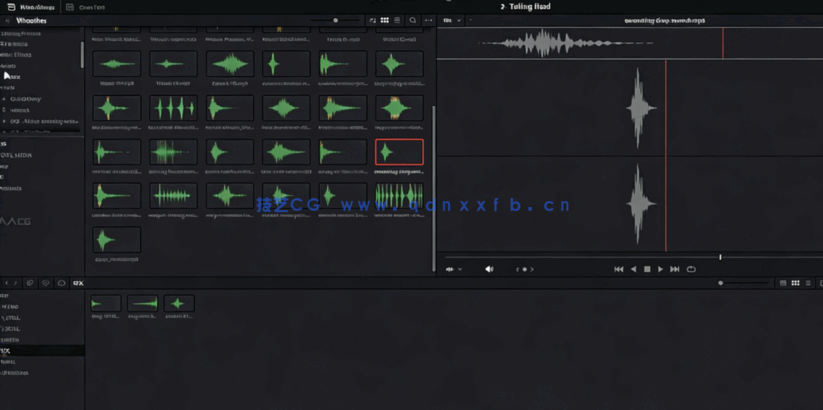Open the Clone Tool button in top bar

(x=85, y=7)
